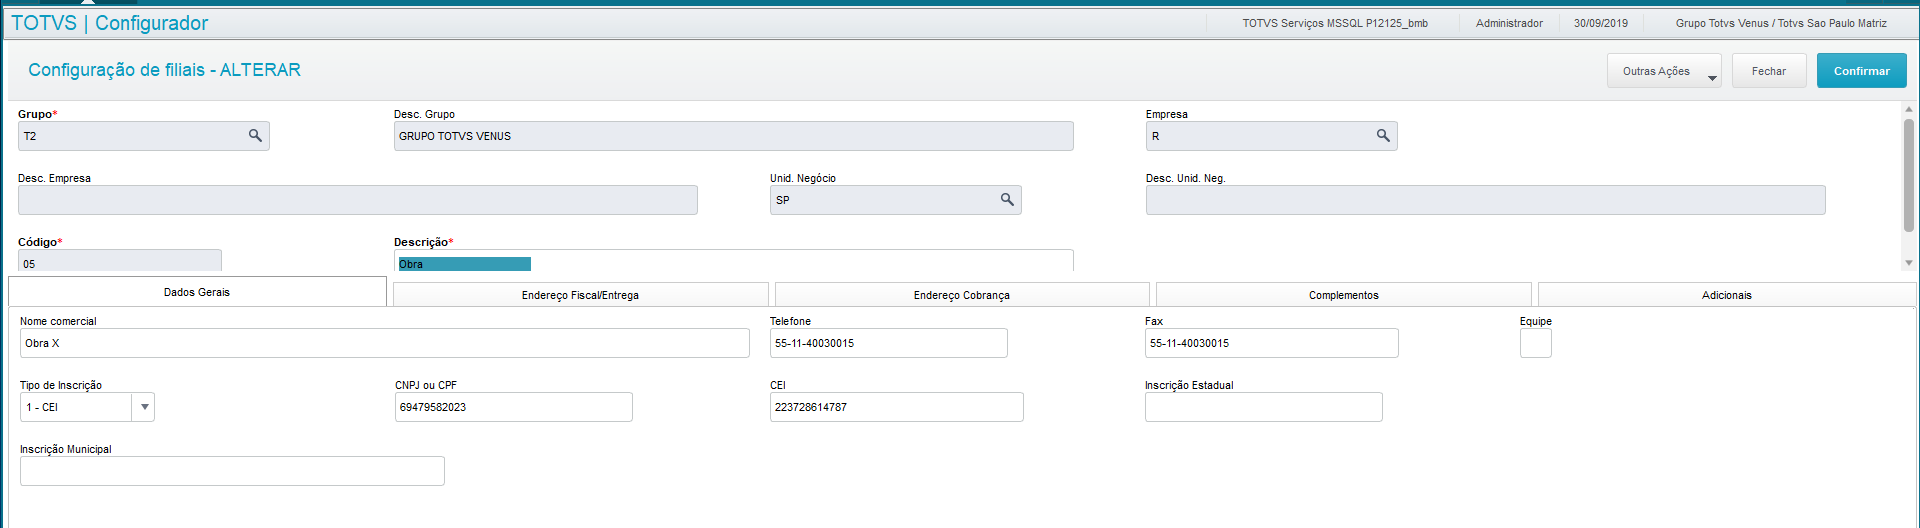Open the Endereço Cobrança tab
Viewport: 1920px width, 528px height.
[961, 295]
